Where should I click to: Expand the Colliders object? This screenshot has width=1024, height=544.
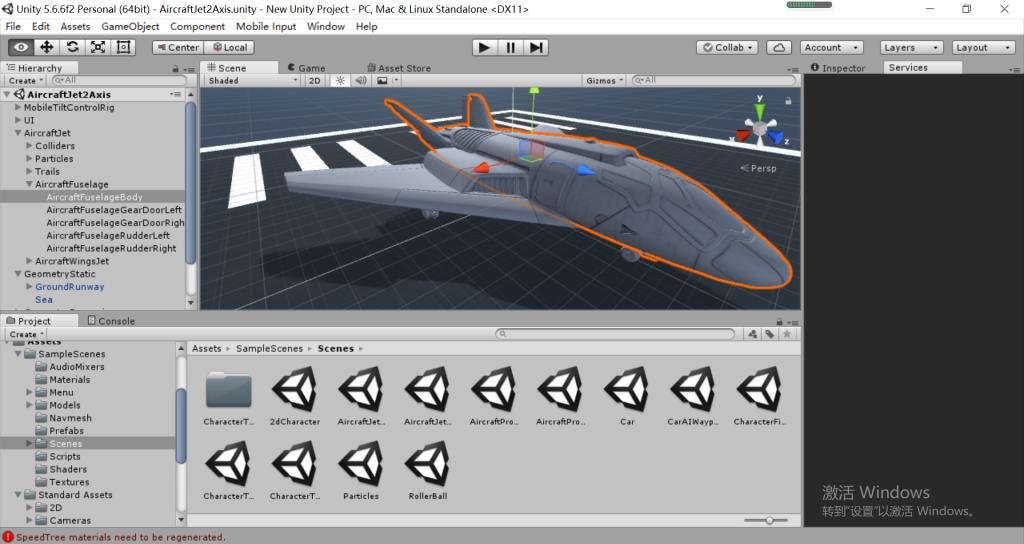[x=29, y=146]
